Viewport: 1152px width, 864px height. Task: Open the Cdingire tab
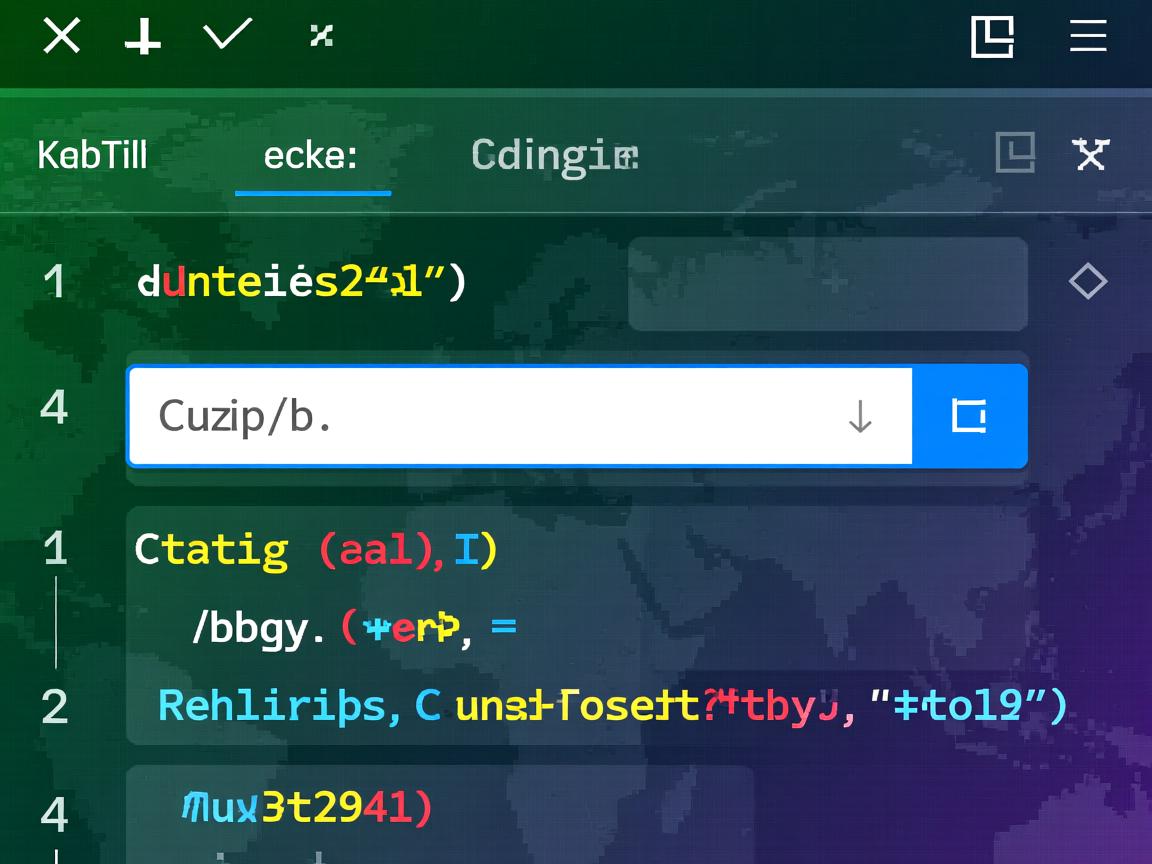(554, 156)
